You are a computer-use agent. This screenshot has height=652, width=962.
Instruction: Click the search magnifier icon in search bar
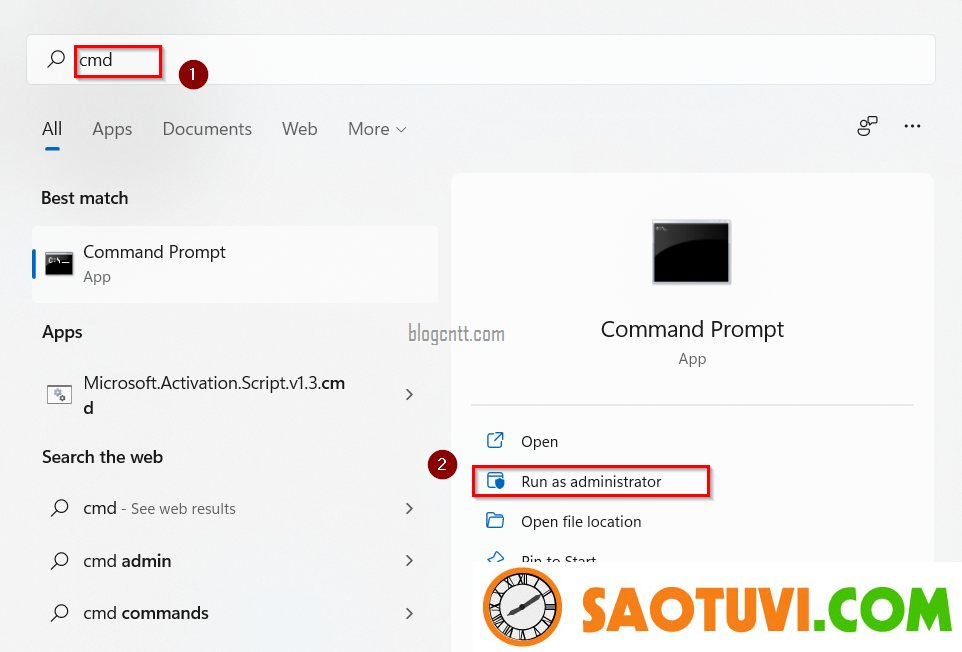[x=56, y=59]
